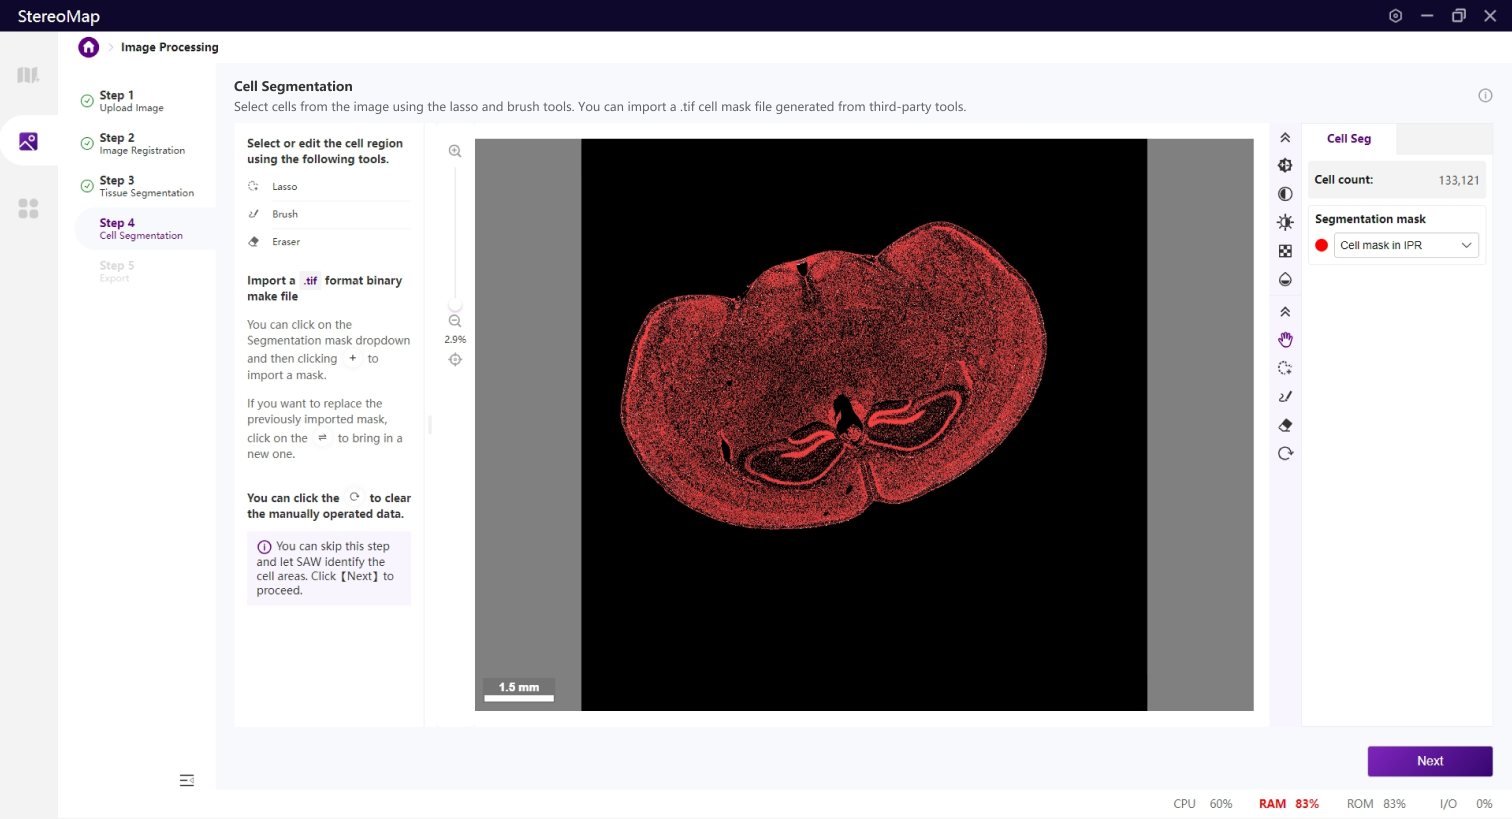Open the contrast adjustment half-circle icon

click(1285, 194)
